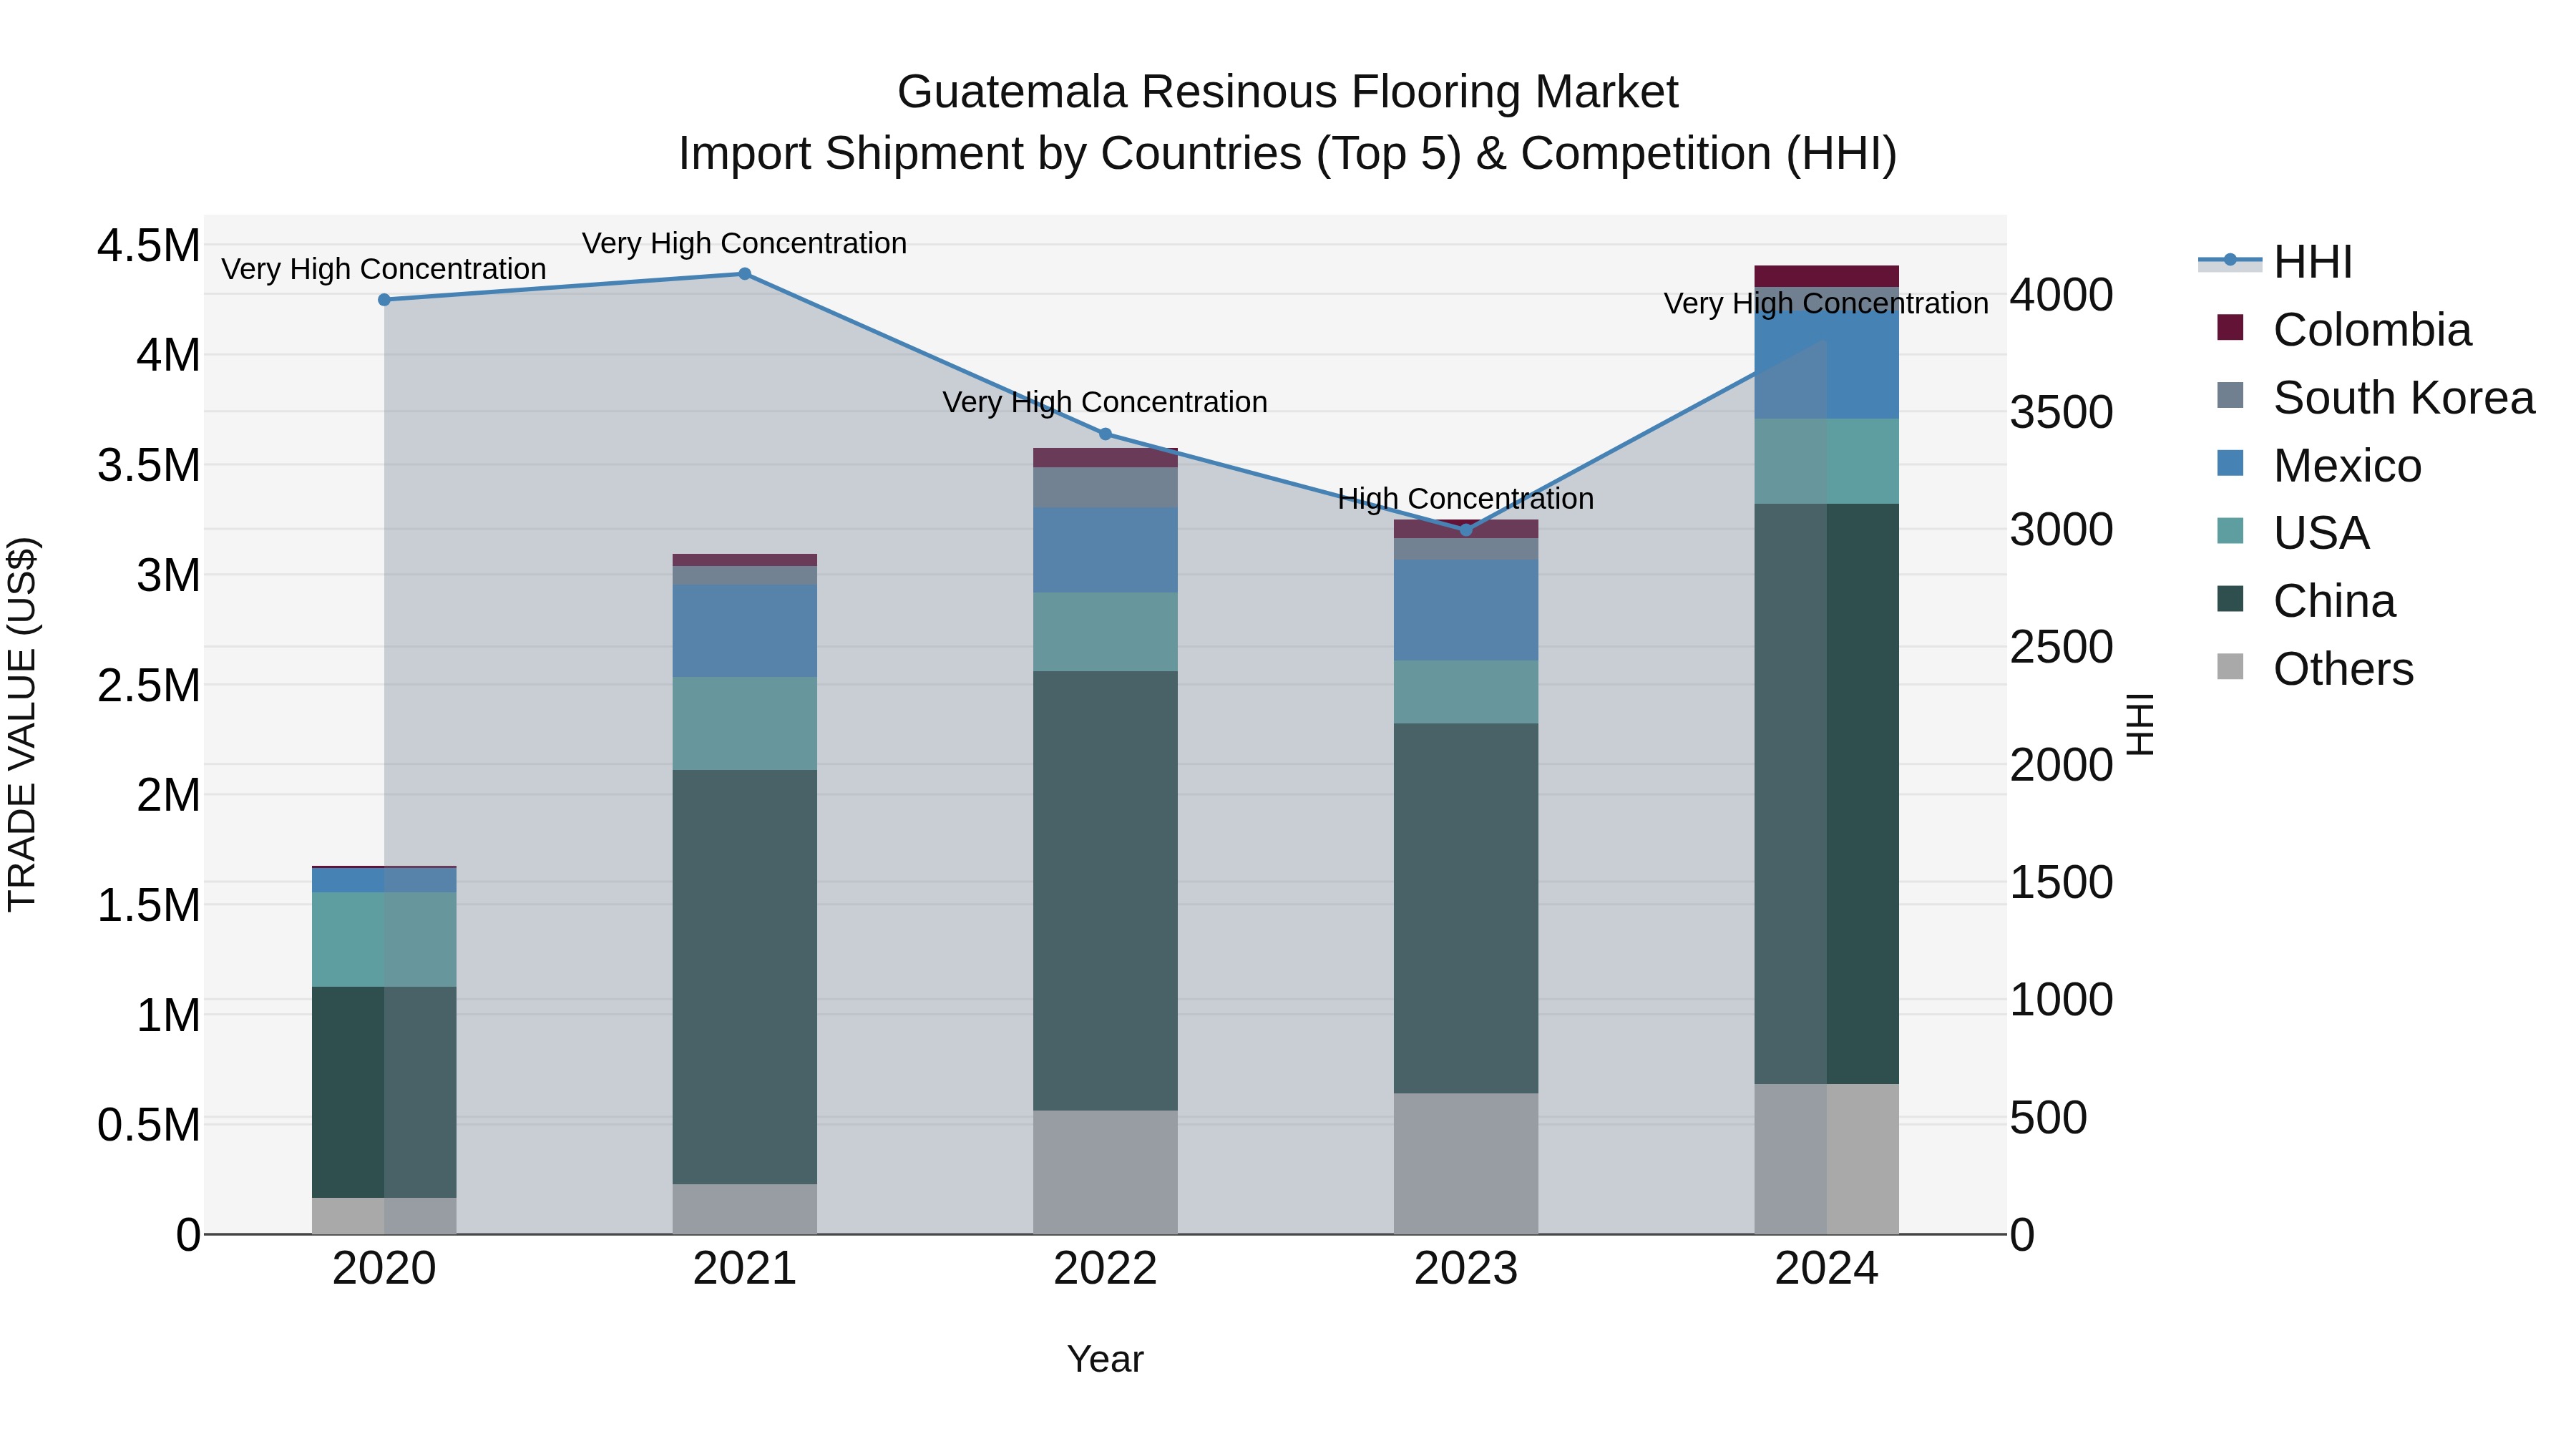This screenshot has width=2576, height=1449.
Task: Click the 4000 right axis tick label
Action: click(2062, 295)
